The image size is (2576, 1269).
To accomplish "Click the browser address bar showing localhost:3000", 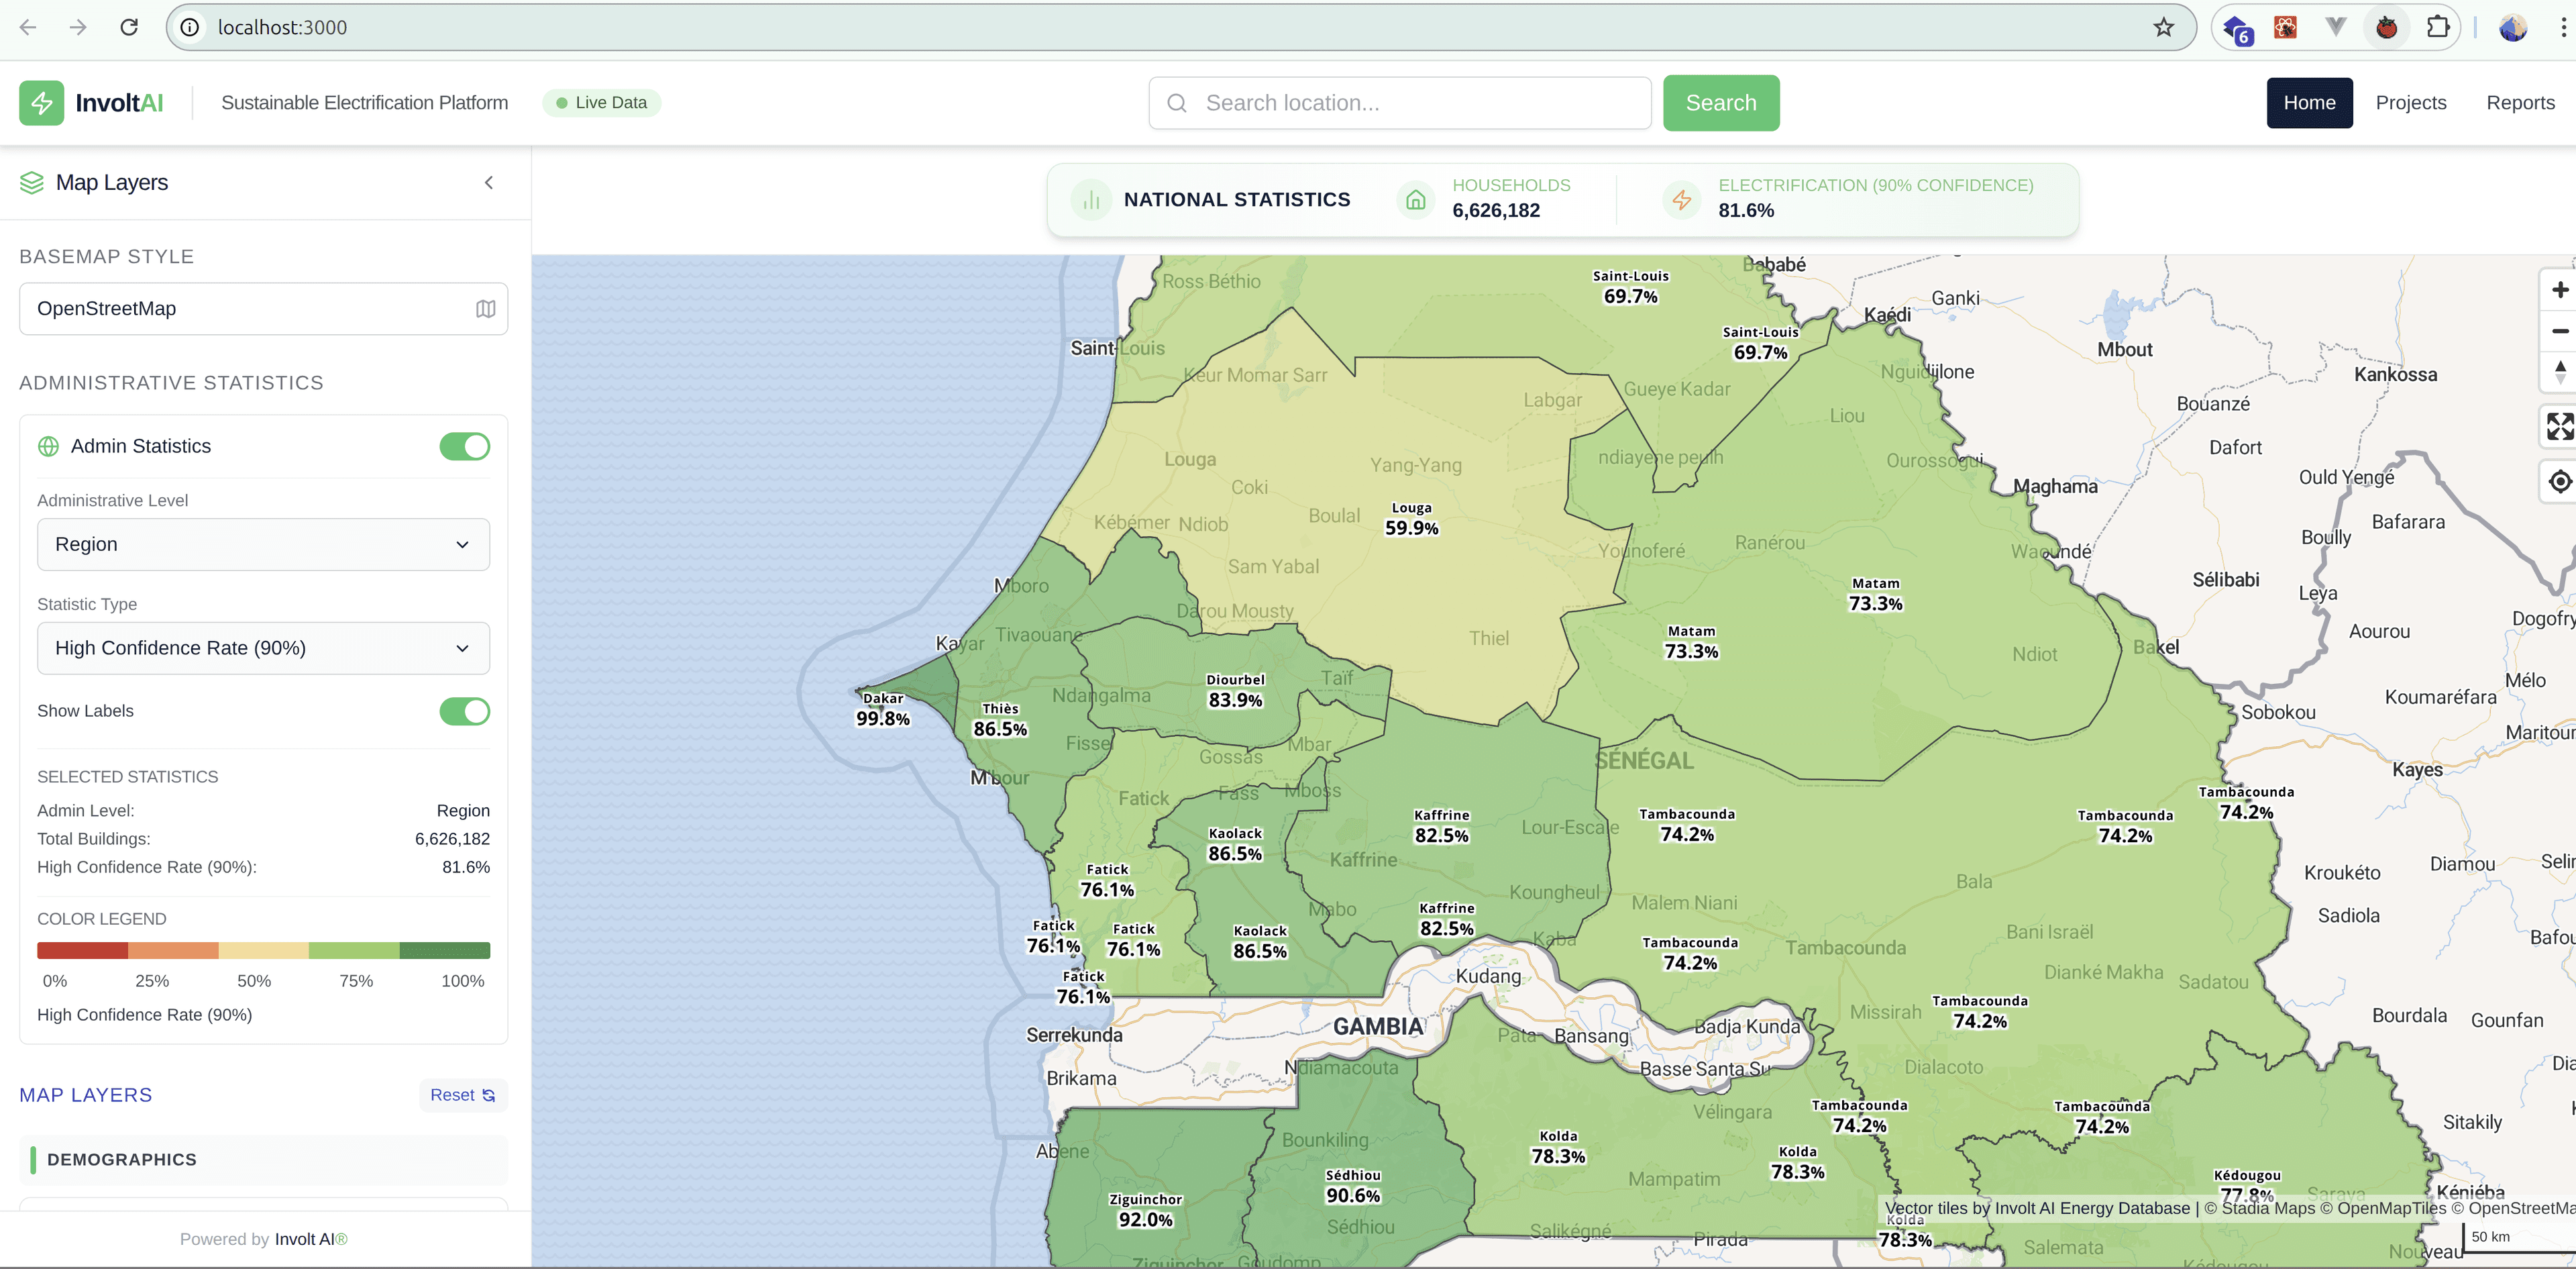I will click(1180, 27).
